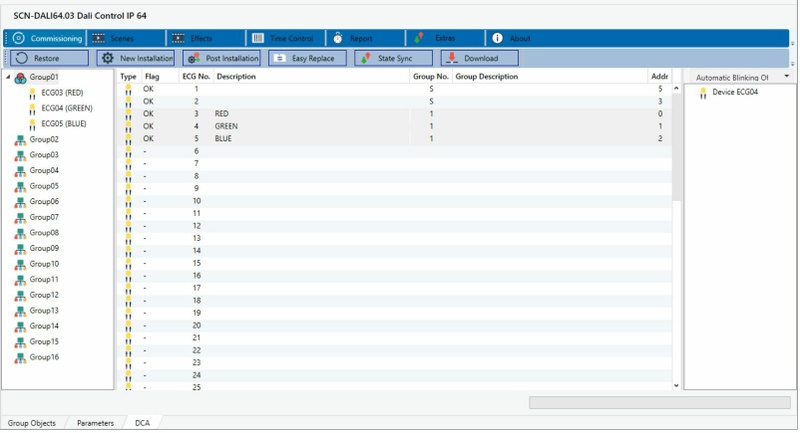Sort by Description column header

click(312, 77)
